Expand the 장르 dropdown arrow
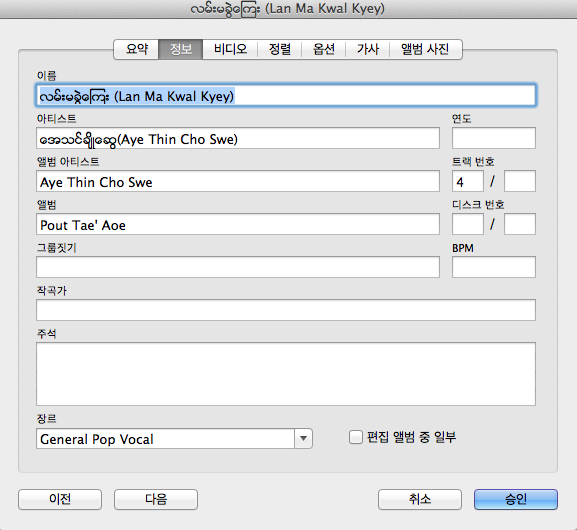The width and height of the screenshot is (577, 530). click(x=303, y=438)
